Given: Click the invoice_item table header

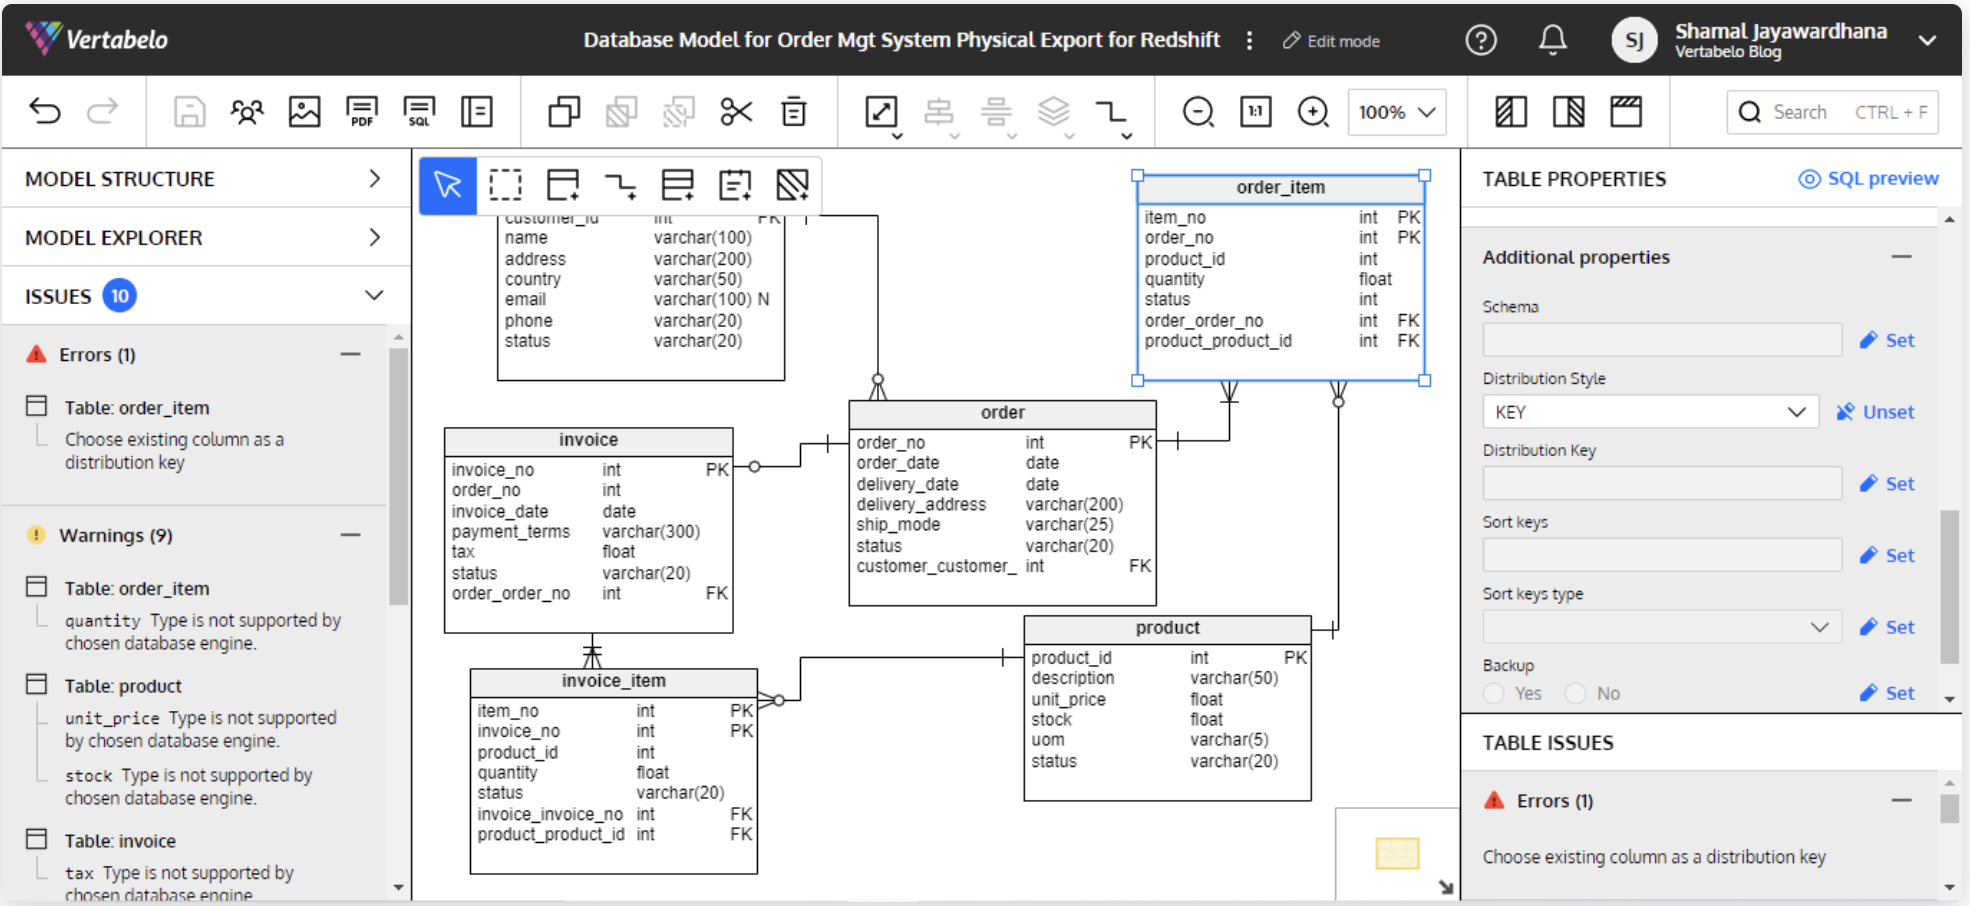Looking at the screenshot, I should click(614, 681).
